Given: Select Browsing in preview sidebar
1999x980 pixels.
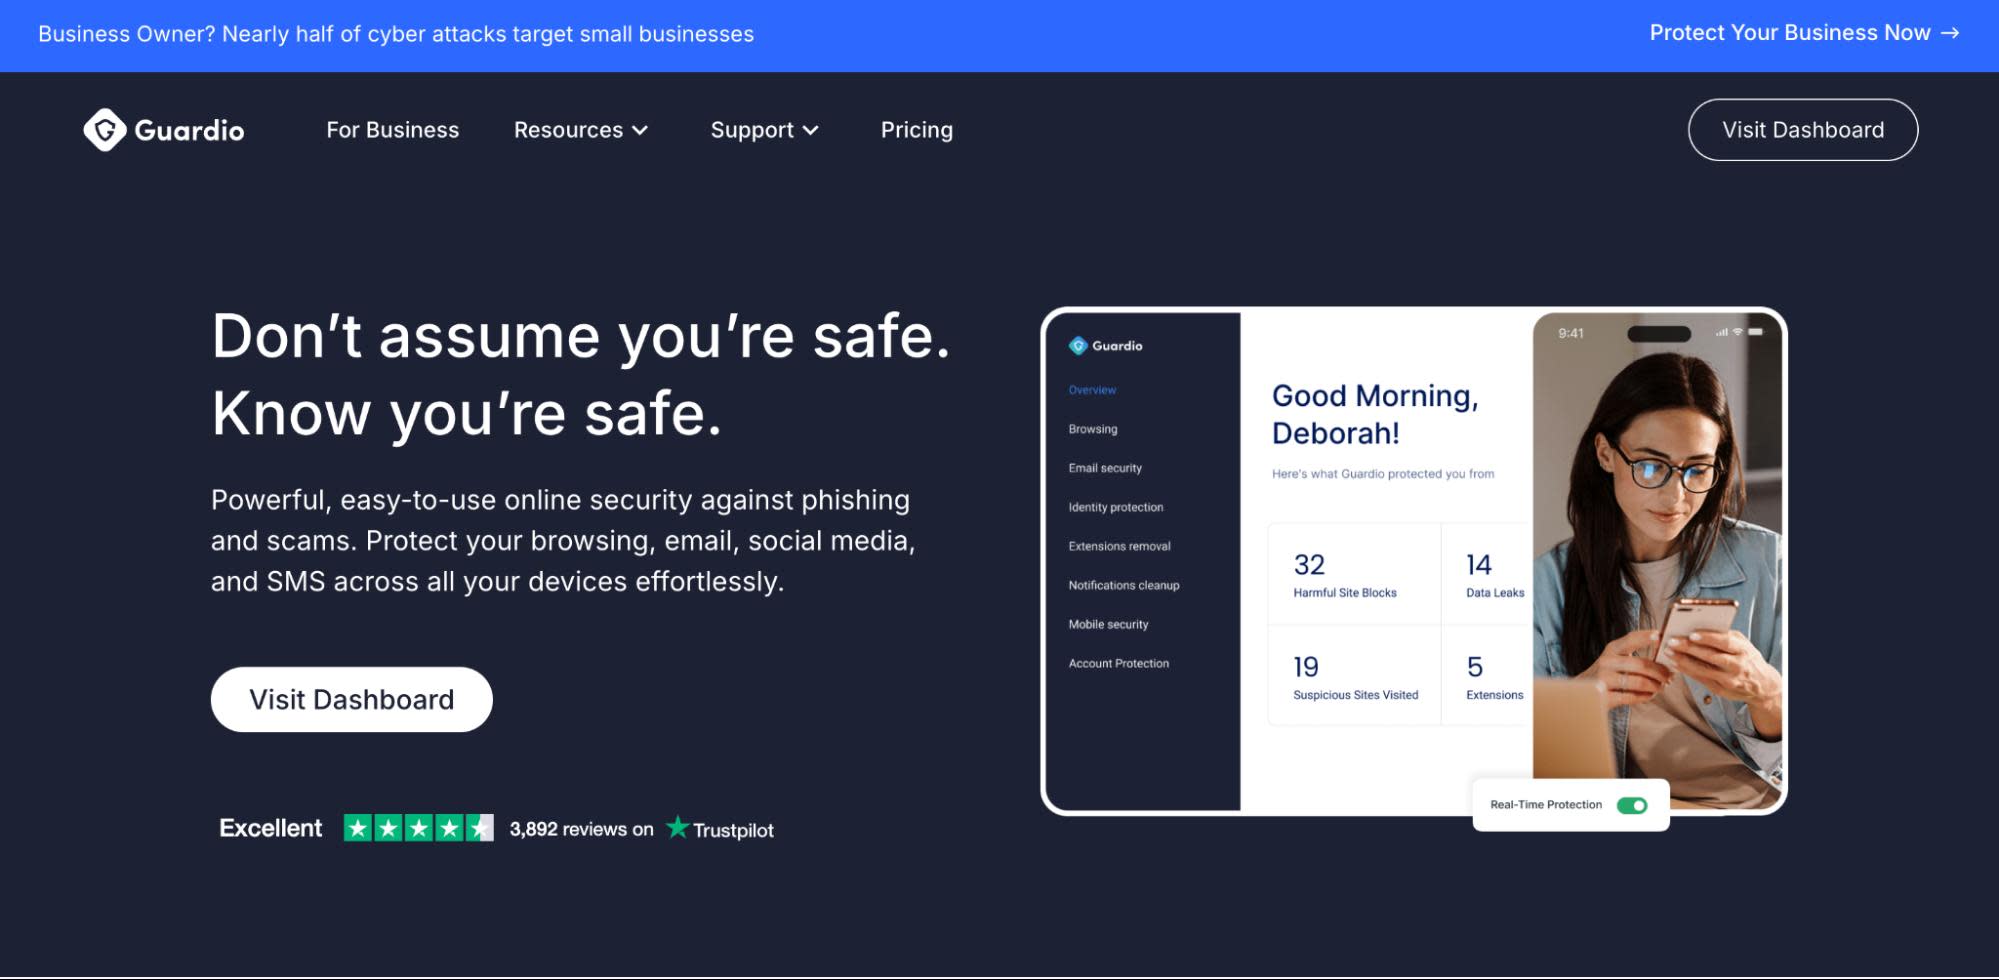Looking at the screenshot, I should [1092, 429].
